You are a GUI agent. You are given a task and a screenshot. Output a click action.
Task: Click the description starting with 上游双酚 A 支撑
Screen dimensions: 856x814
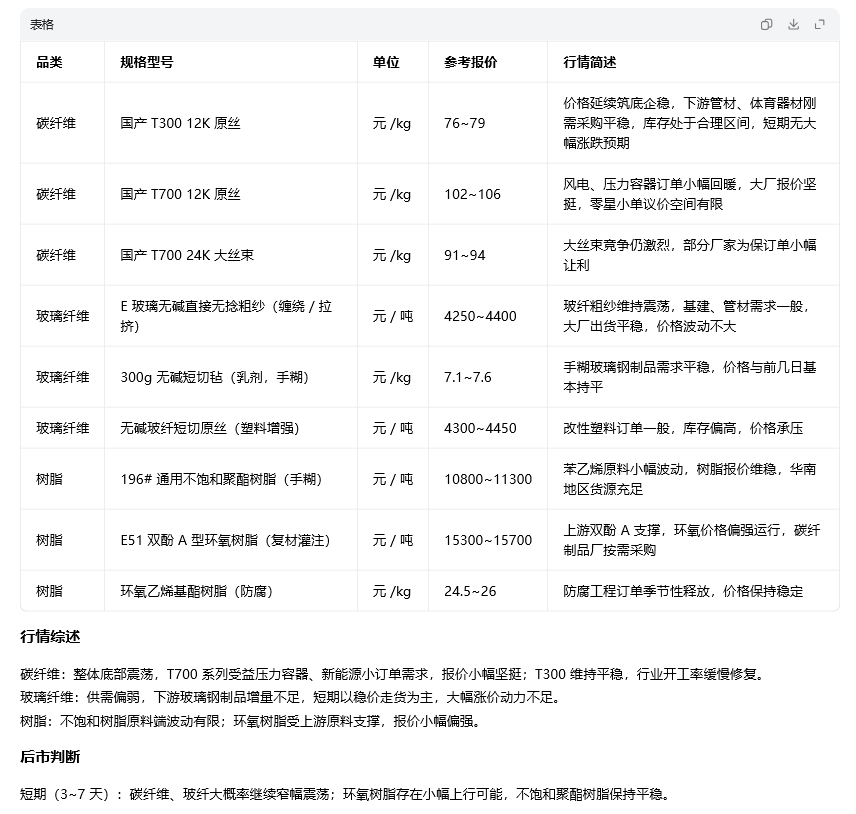pyautogui.click(x=692, y=540)
